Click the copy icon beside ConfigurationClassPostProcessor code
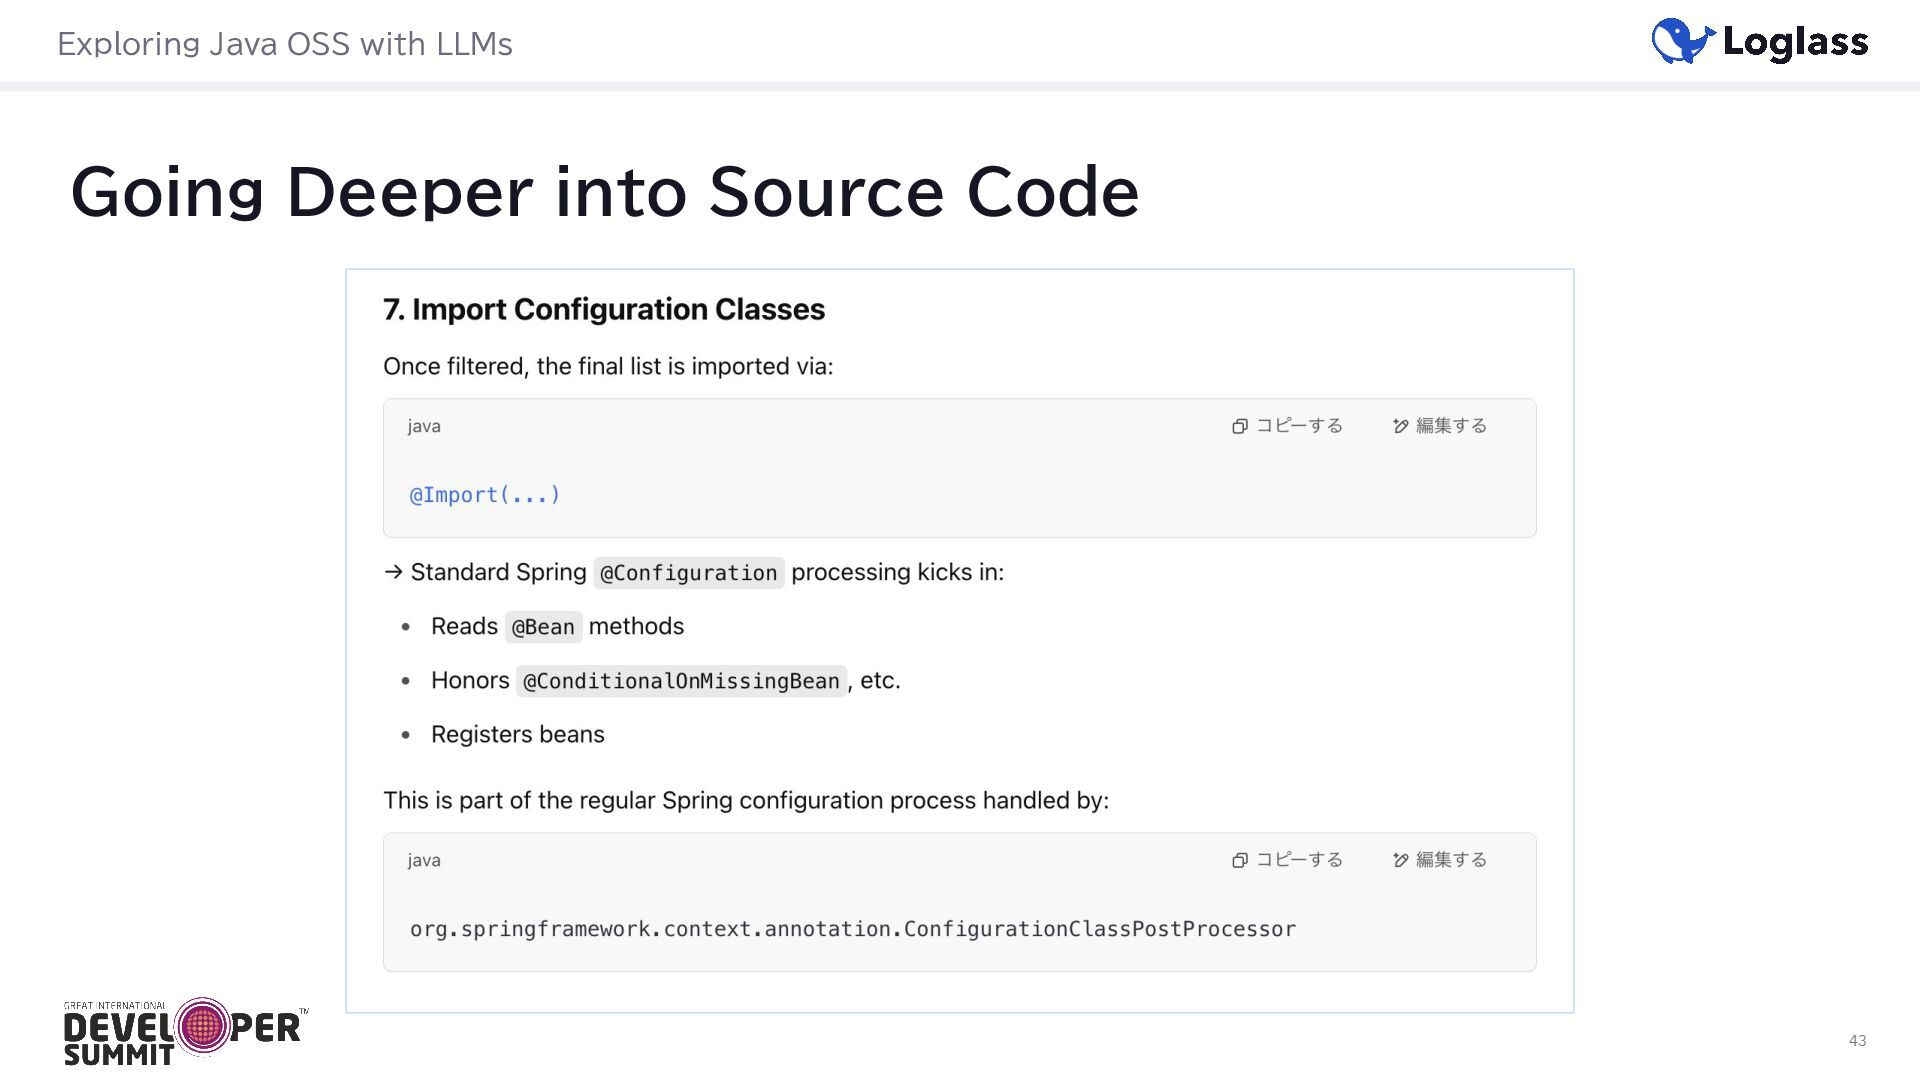This screenshot has height=1080, width=1920. (1240, 860)
